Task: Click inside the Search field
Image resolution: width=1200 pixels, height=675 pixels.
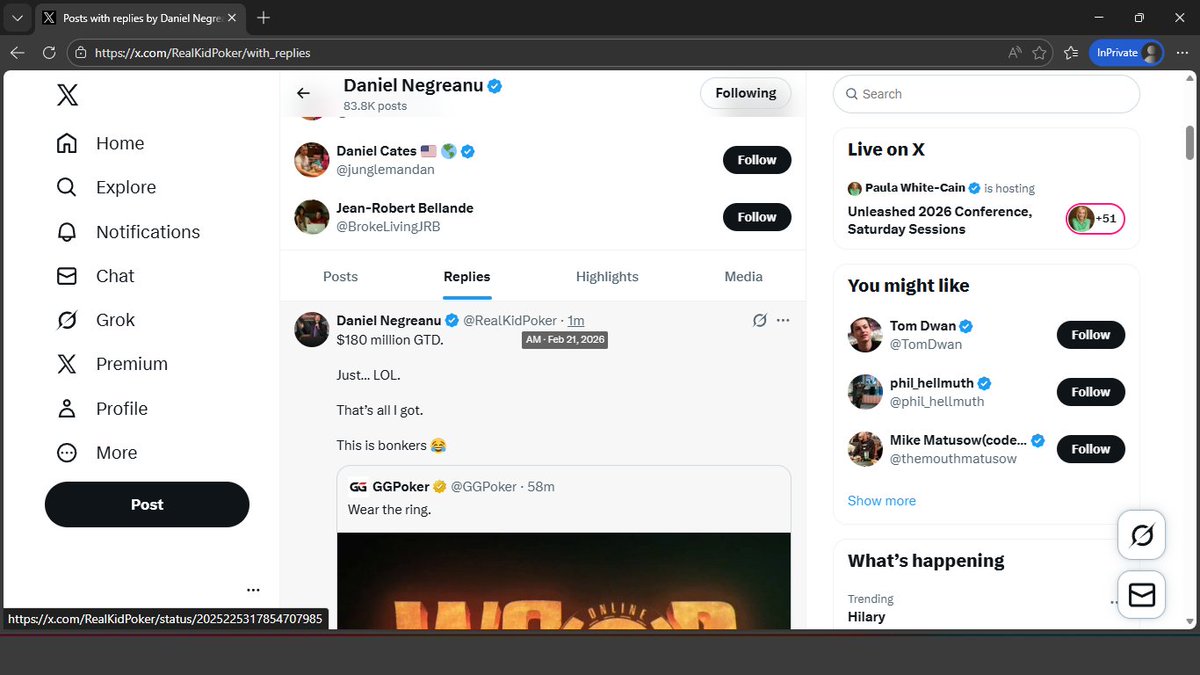Action: (x=986, y=94)
